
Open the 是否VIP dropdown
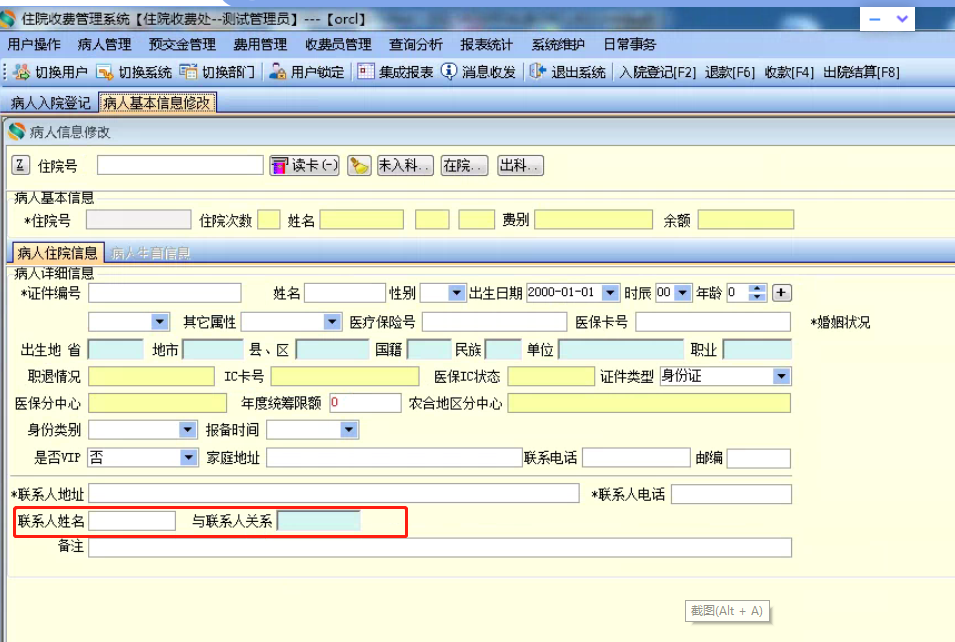tap(189, 457)
